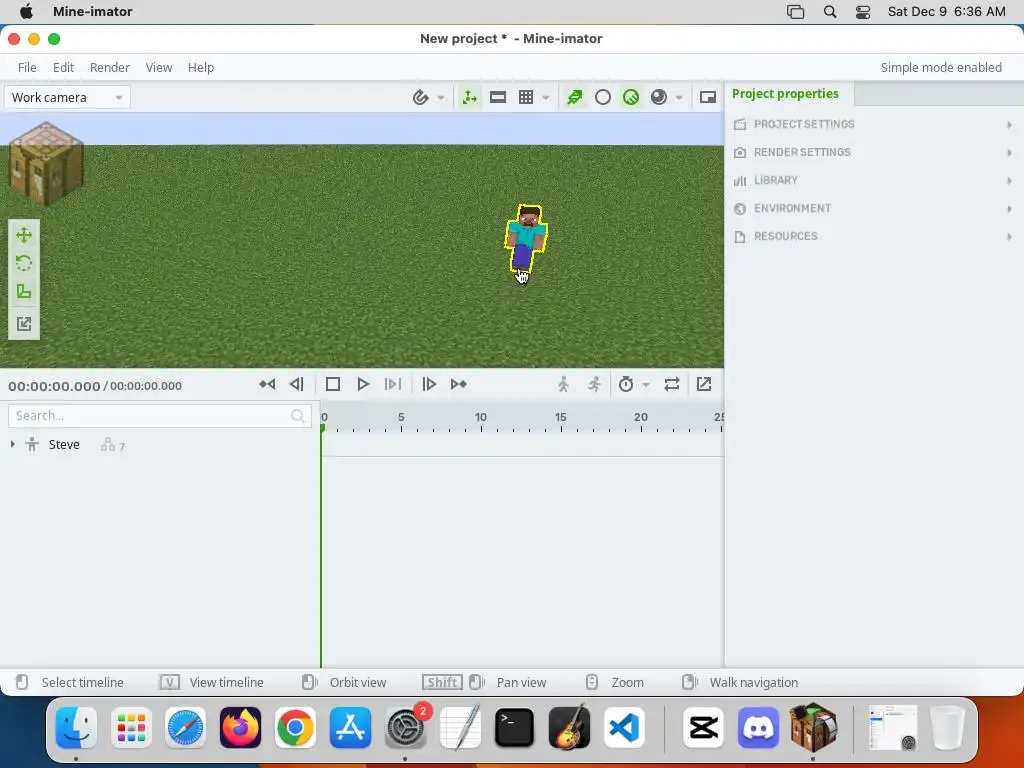Select the Project properties tab

pyautogui.click(x=785, y=93)
